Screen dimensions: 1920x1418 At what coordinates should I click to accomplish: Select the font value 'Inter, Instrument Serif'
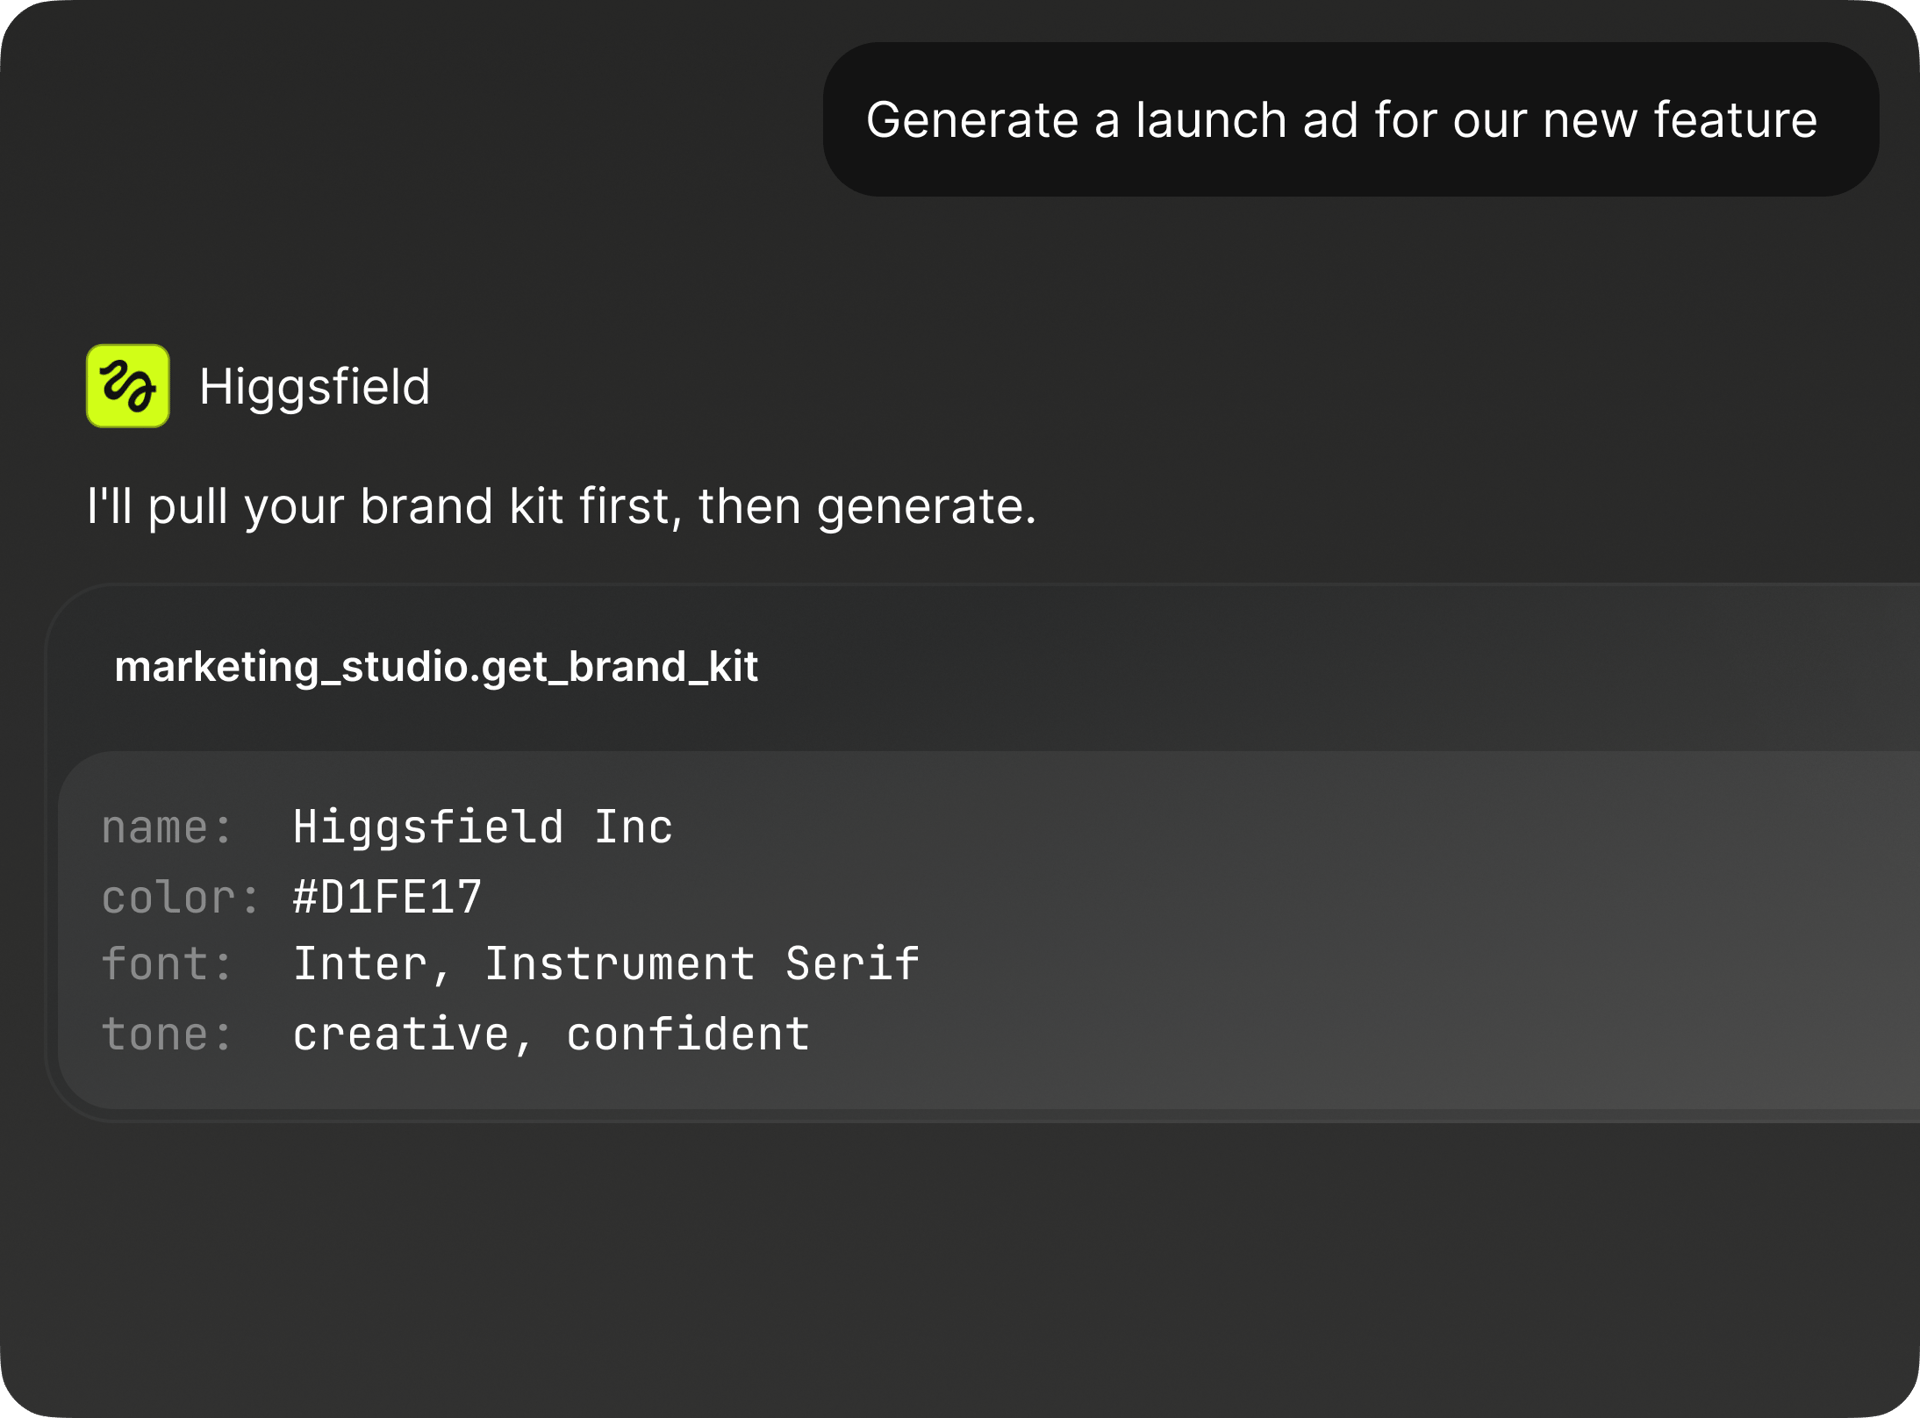click(606, 964)
